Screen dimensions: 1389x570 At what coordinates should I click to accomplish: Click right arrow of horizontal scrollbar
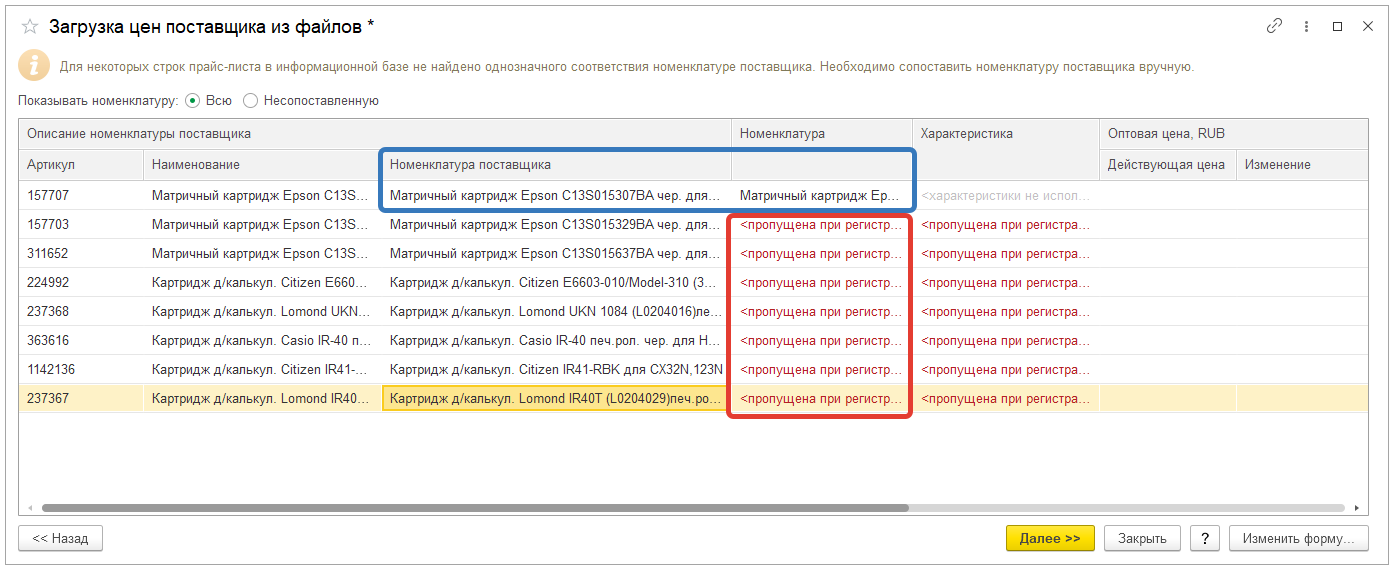[x=1356, y=508]
